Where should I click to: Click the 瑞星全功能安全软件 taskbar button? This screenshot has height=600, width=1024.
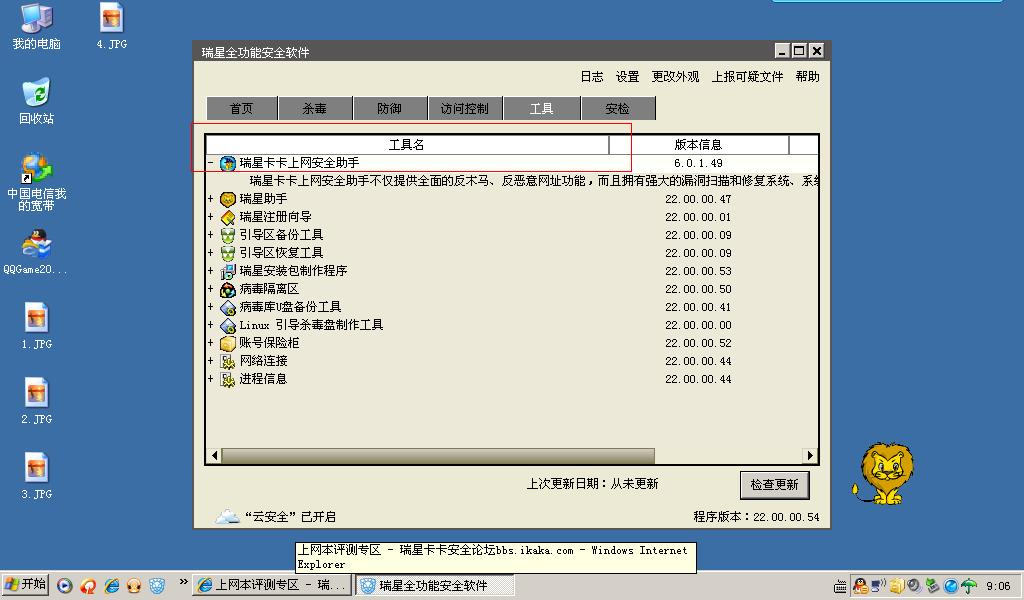click(x=435, y=586)
